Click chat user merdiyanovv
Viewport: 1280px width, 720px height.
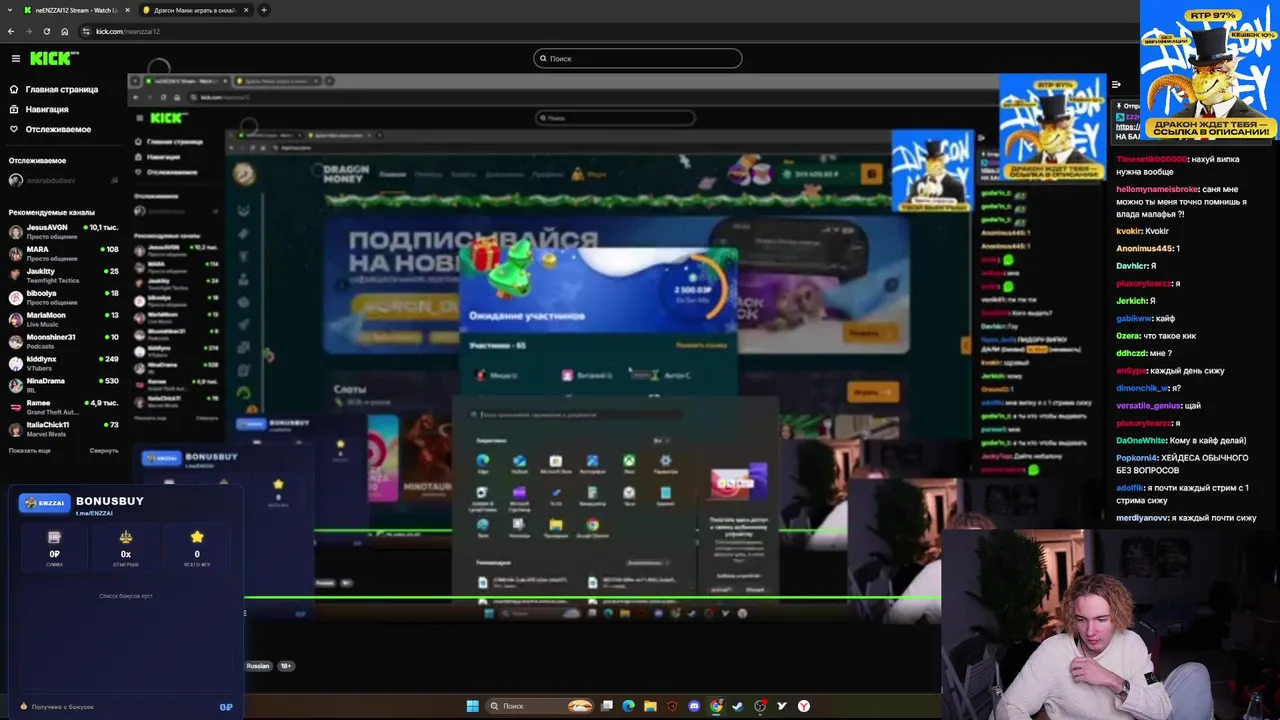[1142, 518]
